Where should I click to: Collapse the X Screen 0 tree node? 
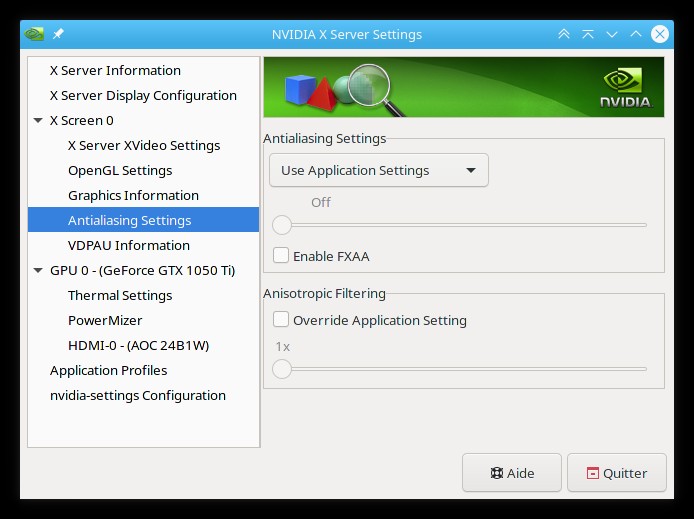[39, 120]
